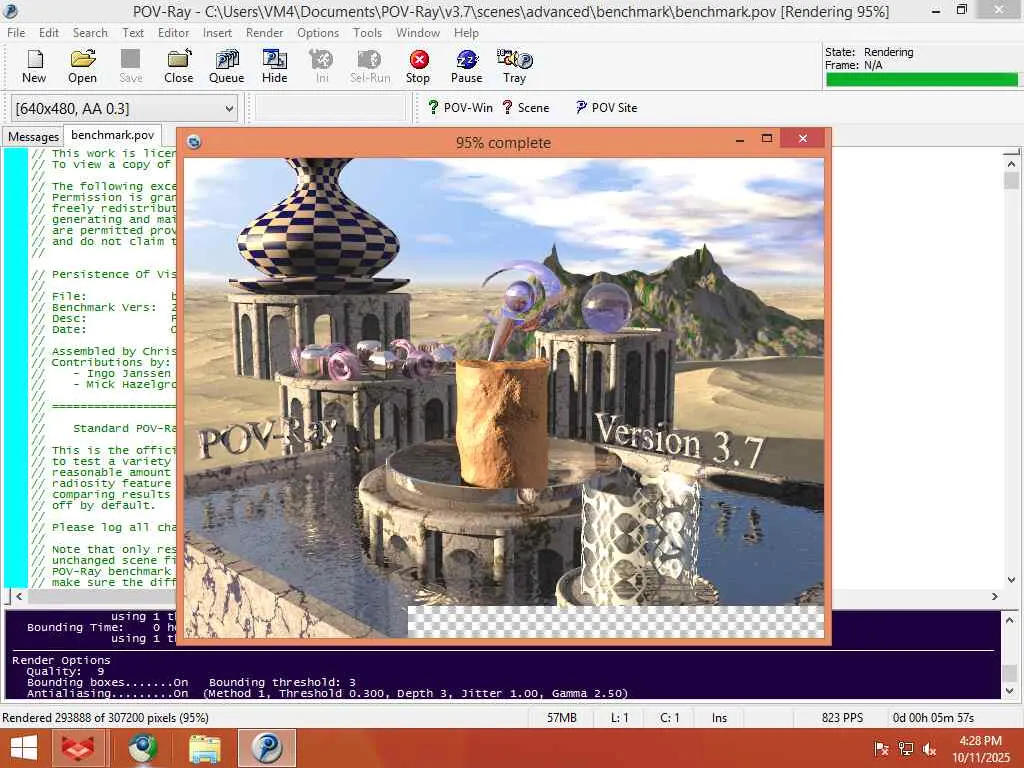This screenshot has width=1024, height=768.
Task: Click the Windows Start button
Action: coord(24,748)
